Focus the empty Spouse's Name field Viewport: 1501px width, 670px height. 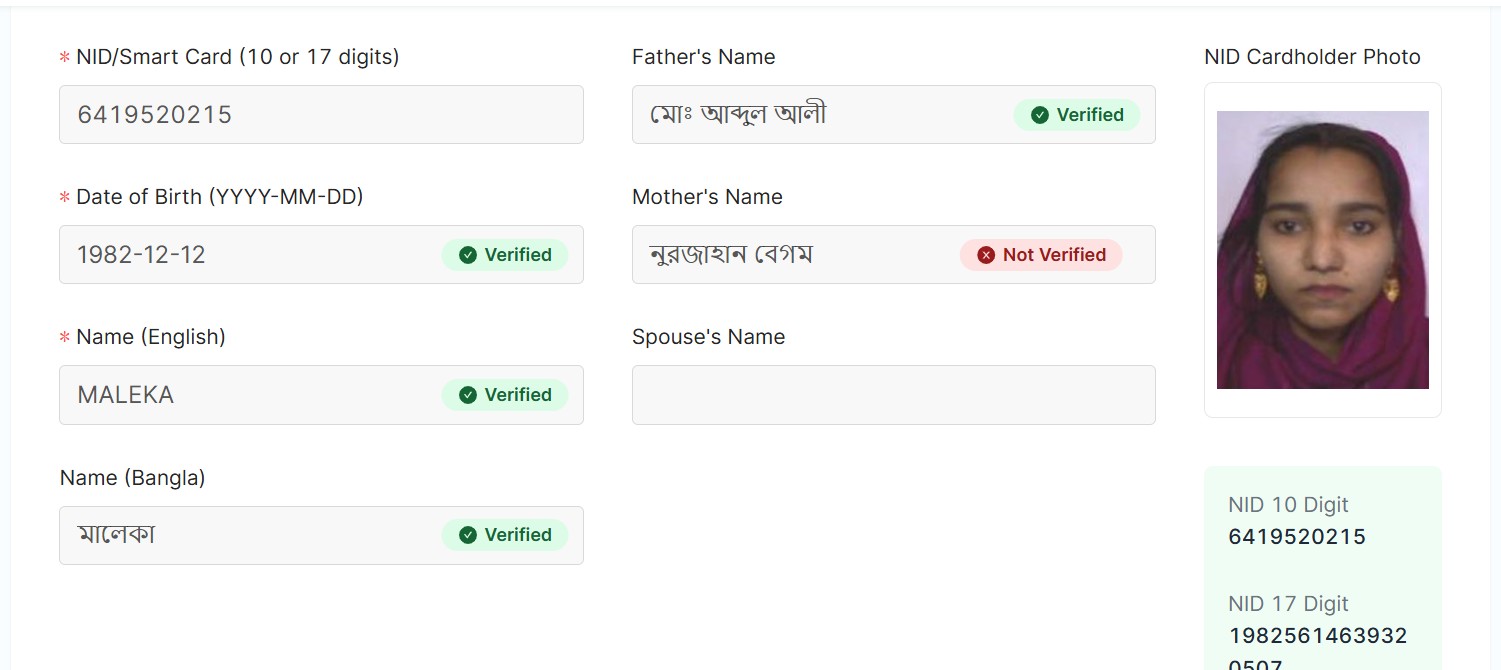(893, 395)
